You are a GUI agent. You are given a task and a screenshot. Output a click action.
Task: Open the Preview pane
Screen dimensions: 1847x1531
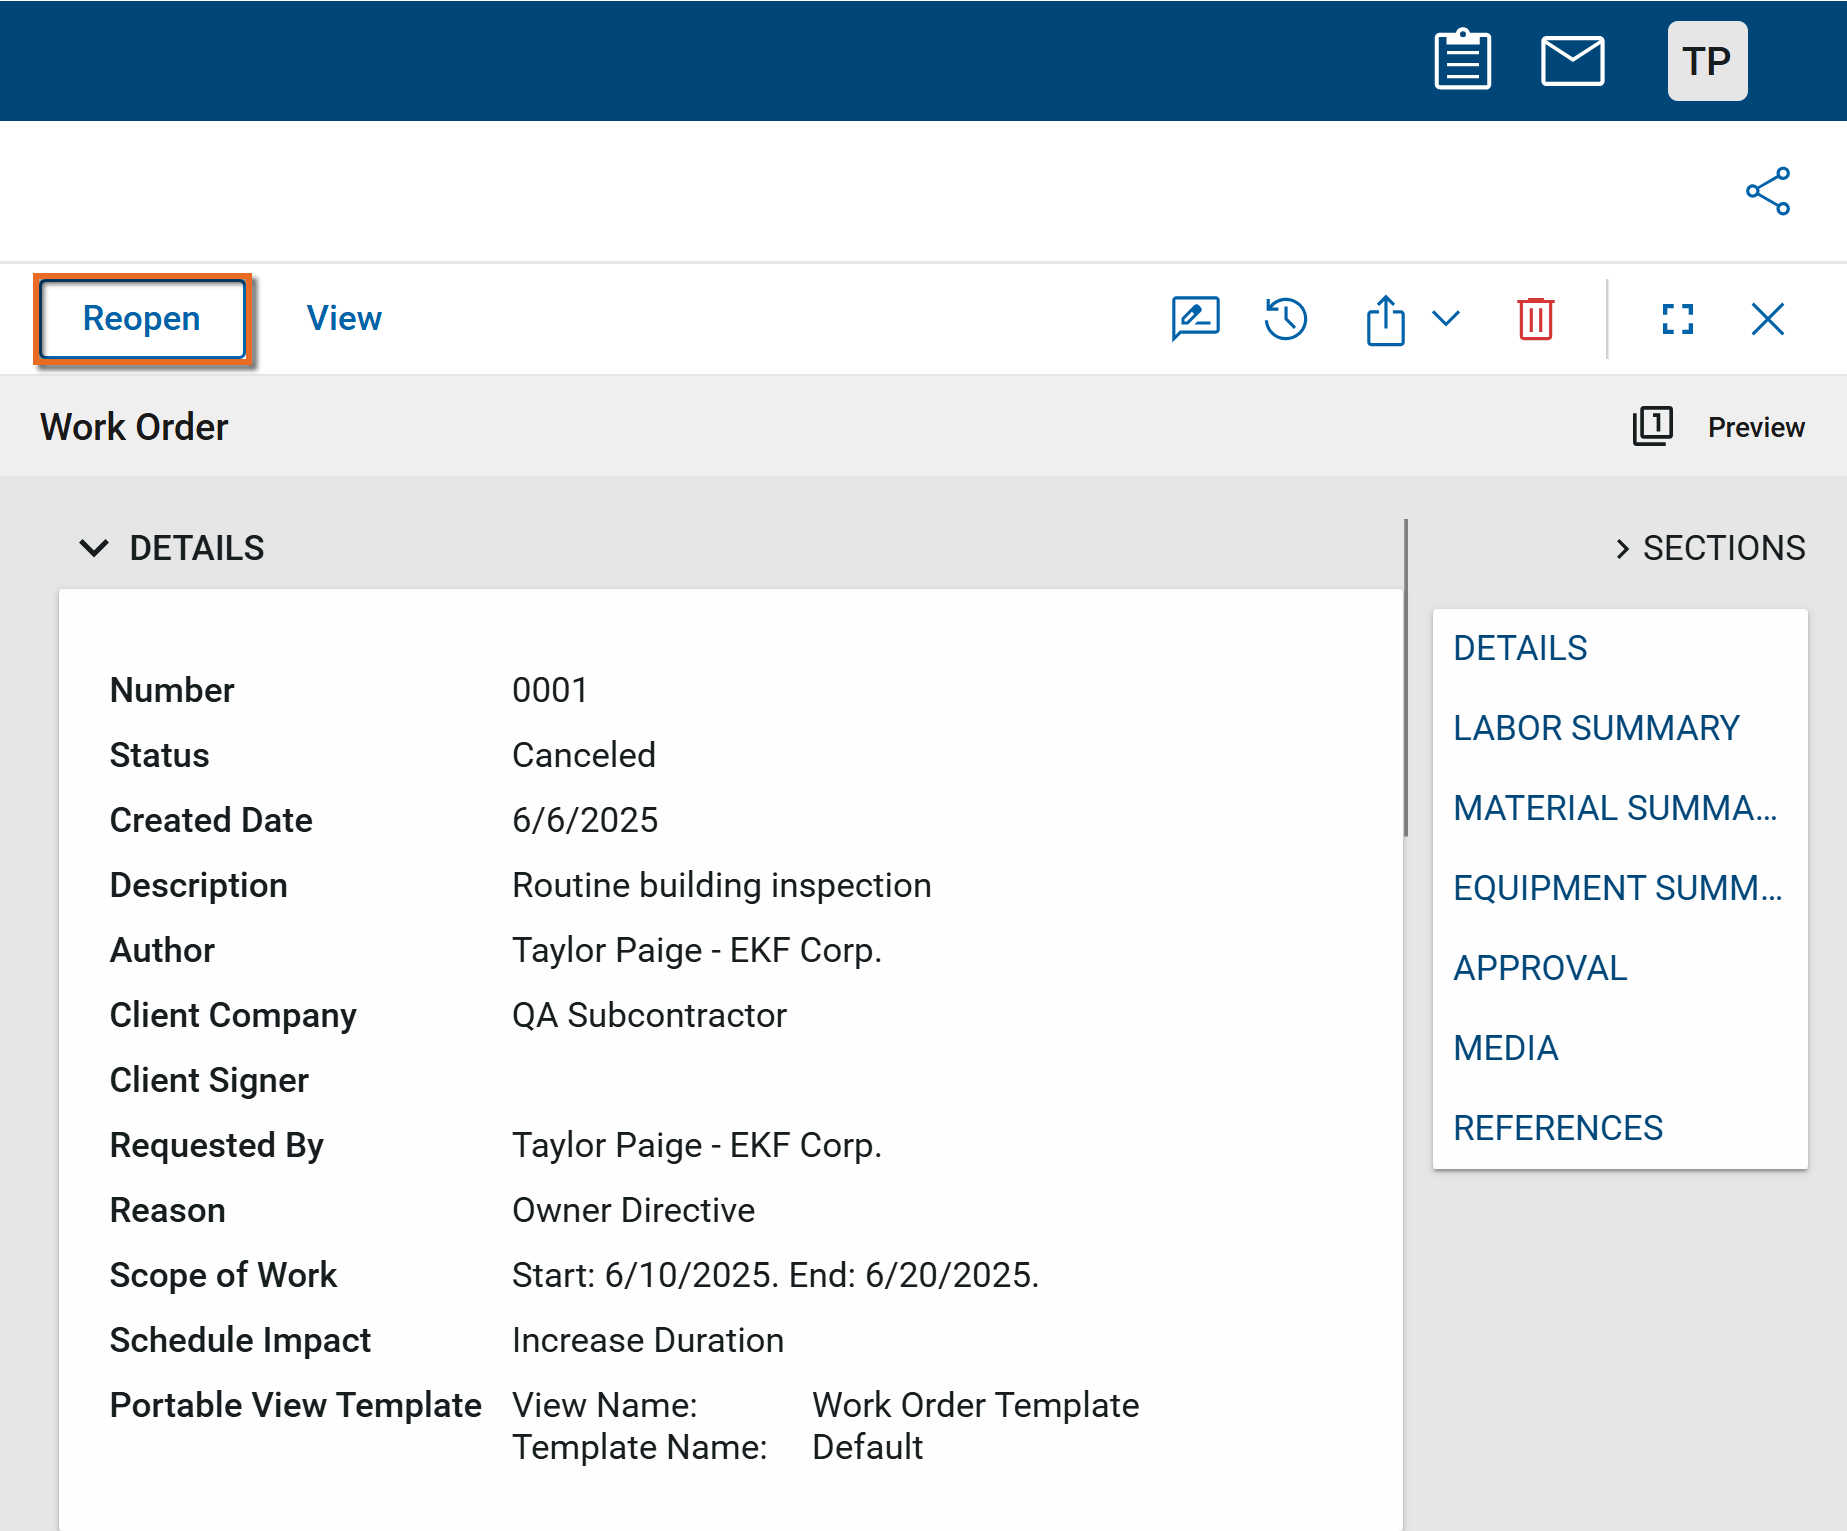coord(1719,427)
